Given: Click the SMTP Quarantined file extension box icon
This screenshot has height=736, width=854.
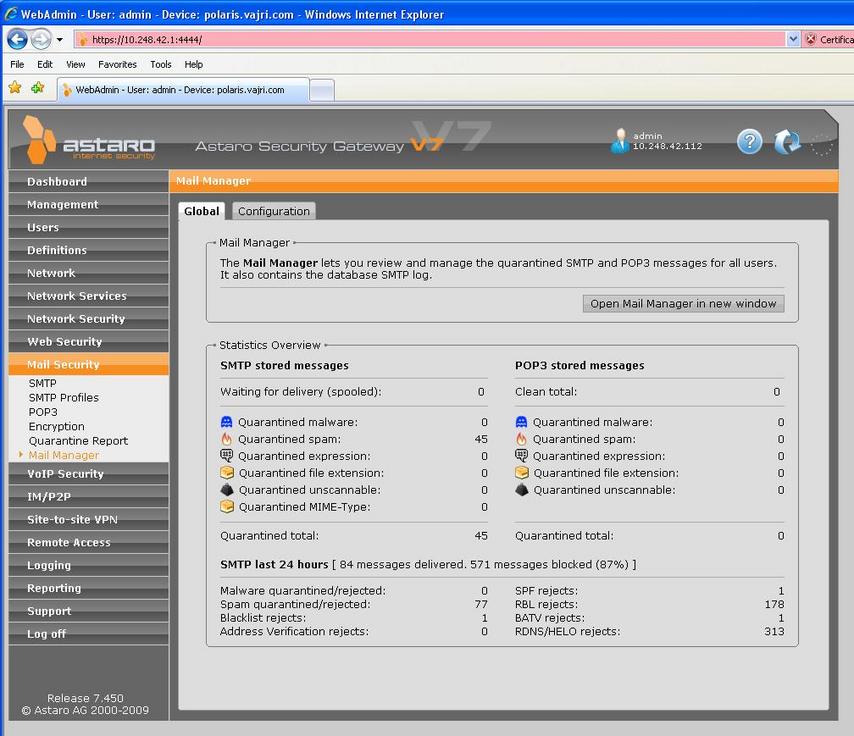Looking at the screenshot, I should pyautogui.click(x=227, y=472).
